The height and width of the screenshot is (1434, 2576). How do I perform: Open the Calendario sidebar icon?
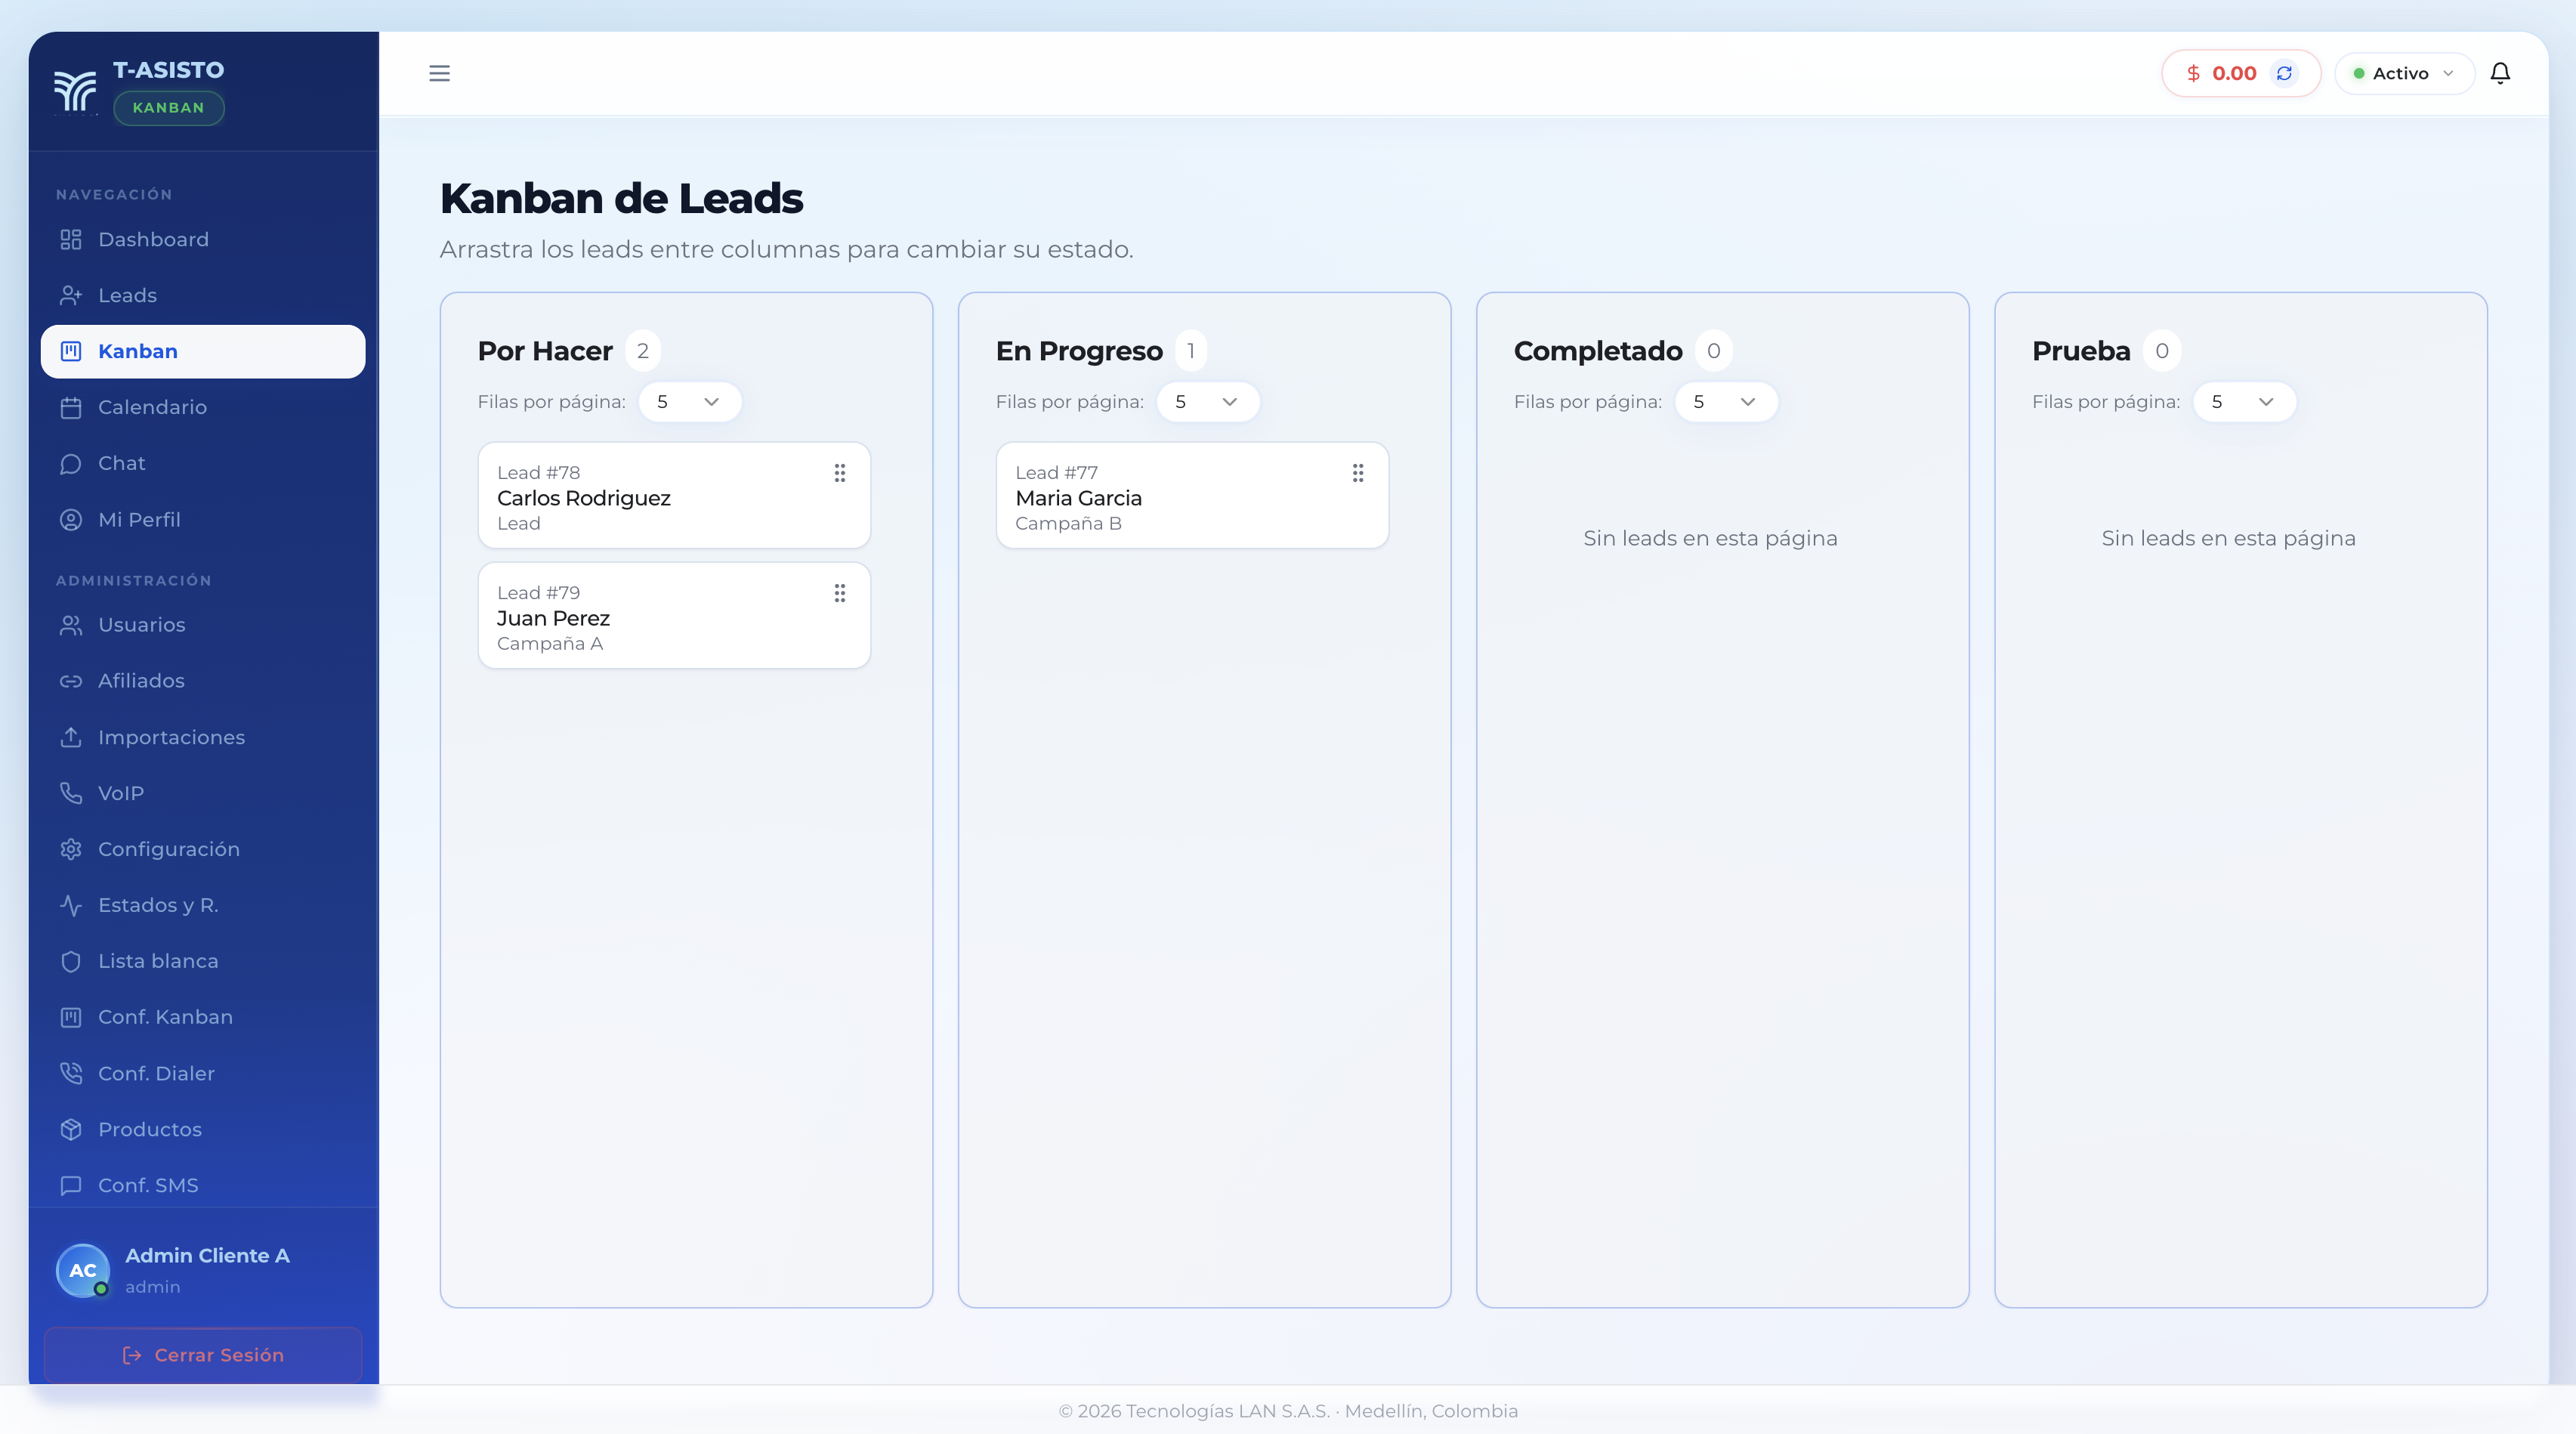click(x=70, y=407)
